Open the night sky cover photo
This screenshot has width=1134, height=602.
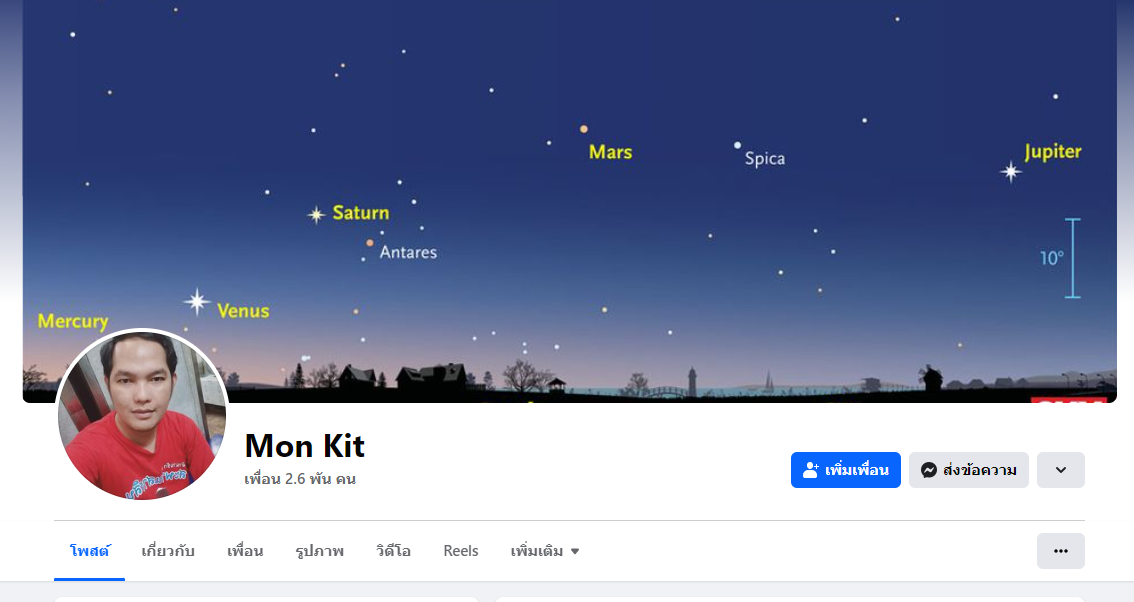pos(570,201)
